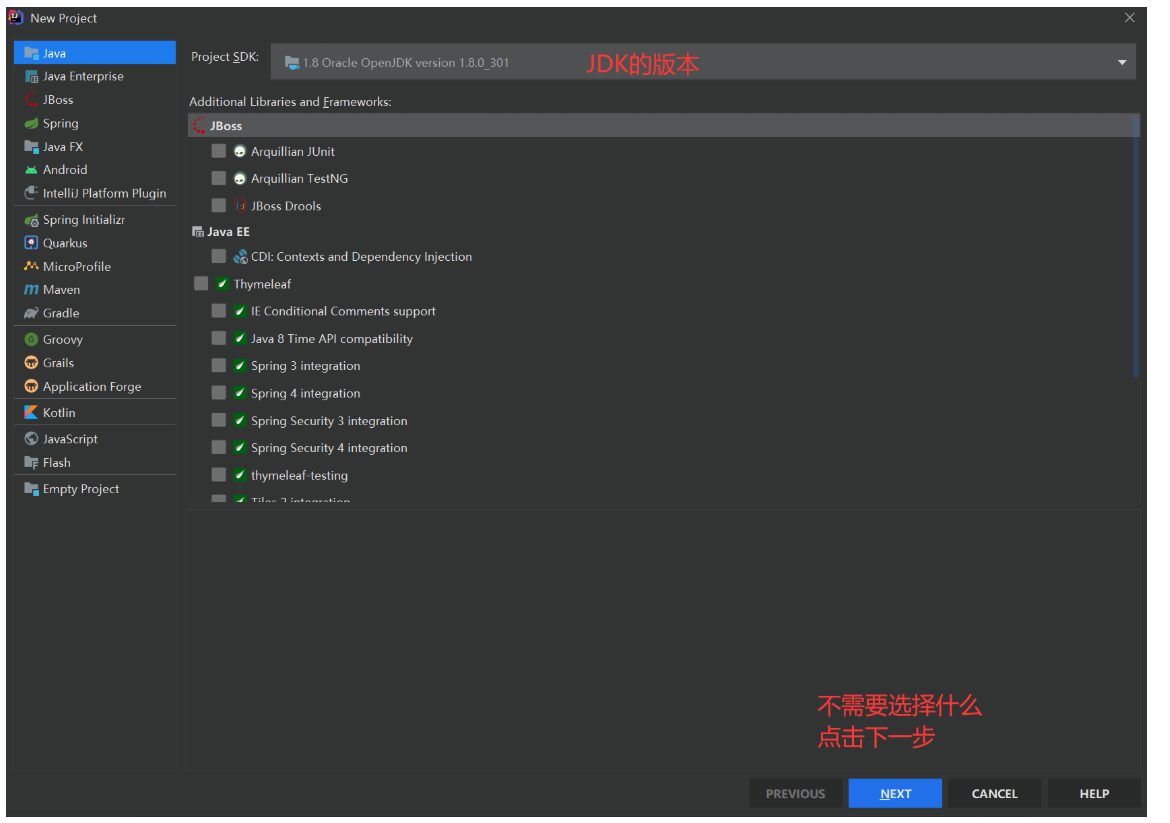The height and width of the screenshot is (823, 1170).
Task: Choose the Java Enterprise icon in sidebar
Action: pos(31,77)
